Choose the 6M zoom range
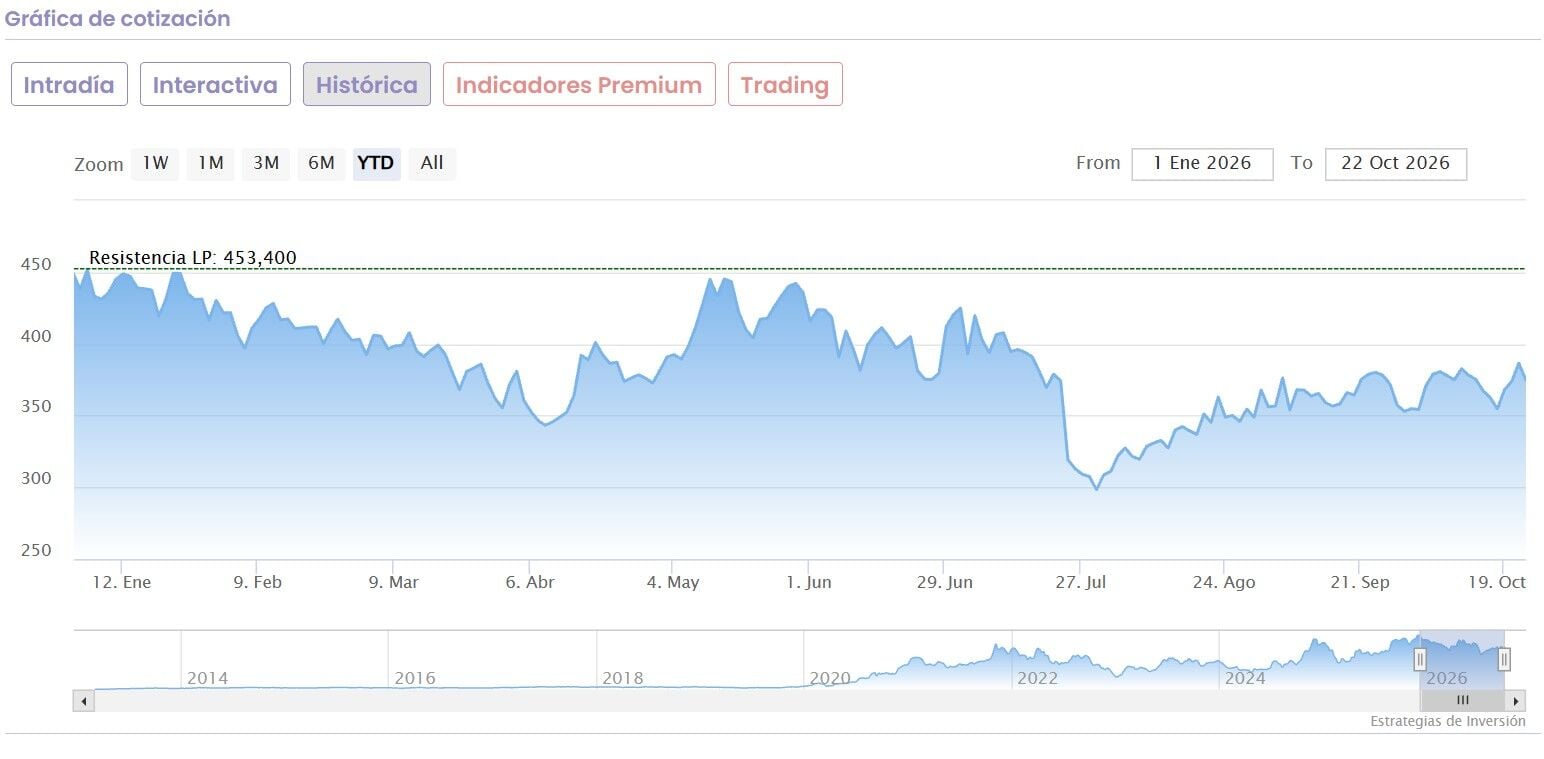The width and height of the screenshot is (1544, 759). 321,163
